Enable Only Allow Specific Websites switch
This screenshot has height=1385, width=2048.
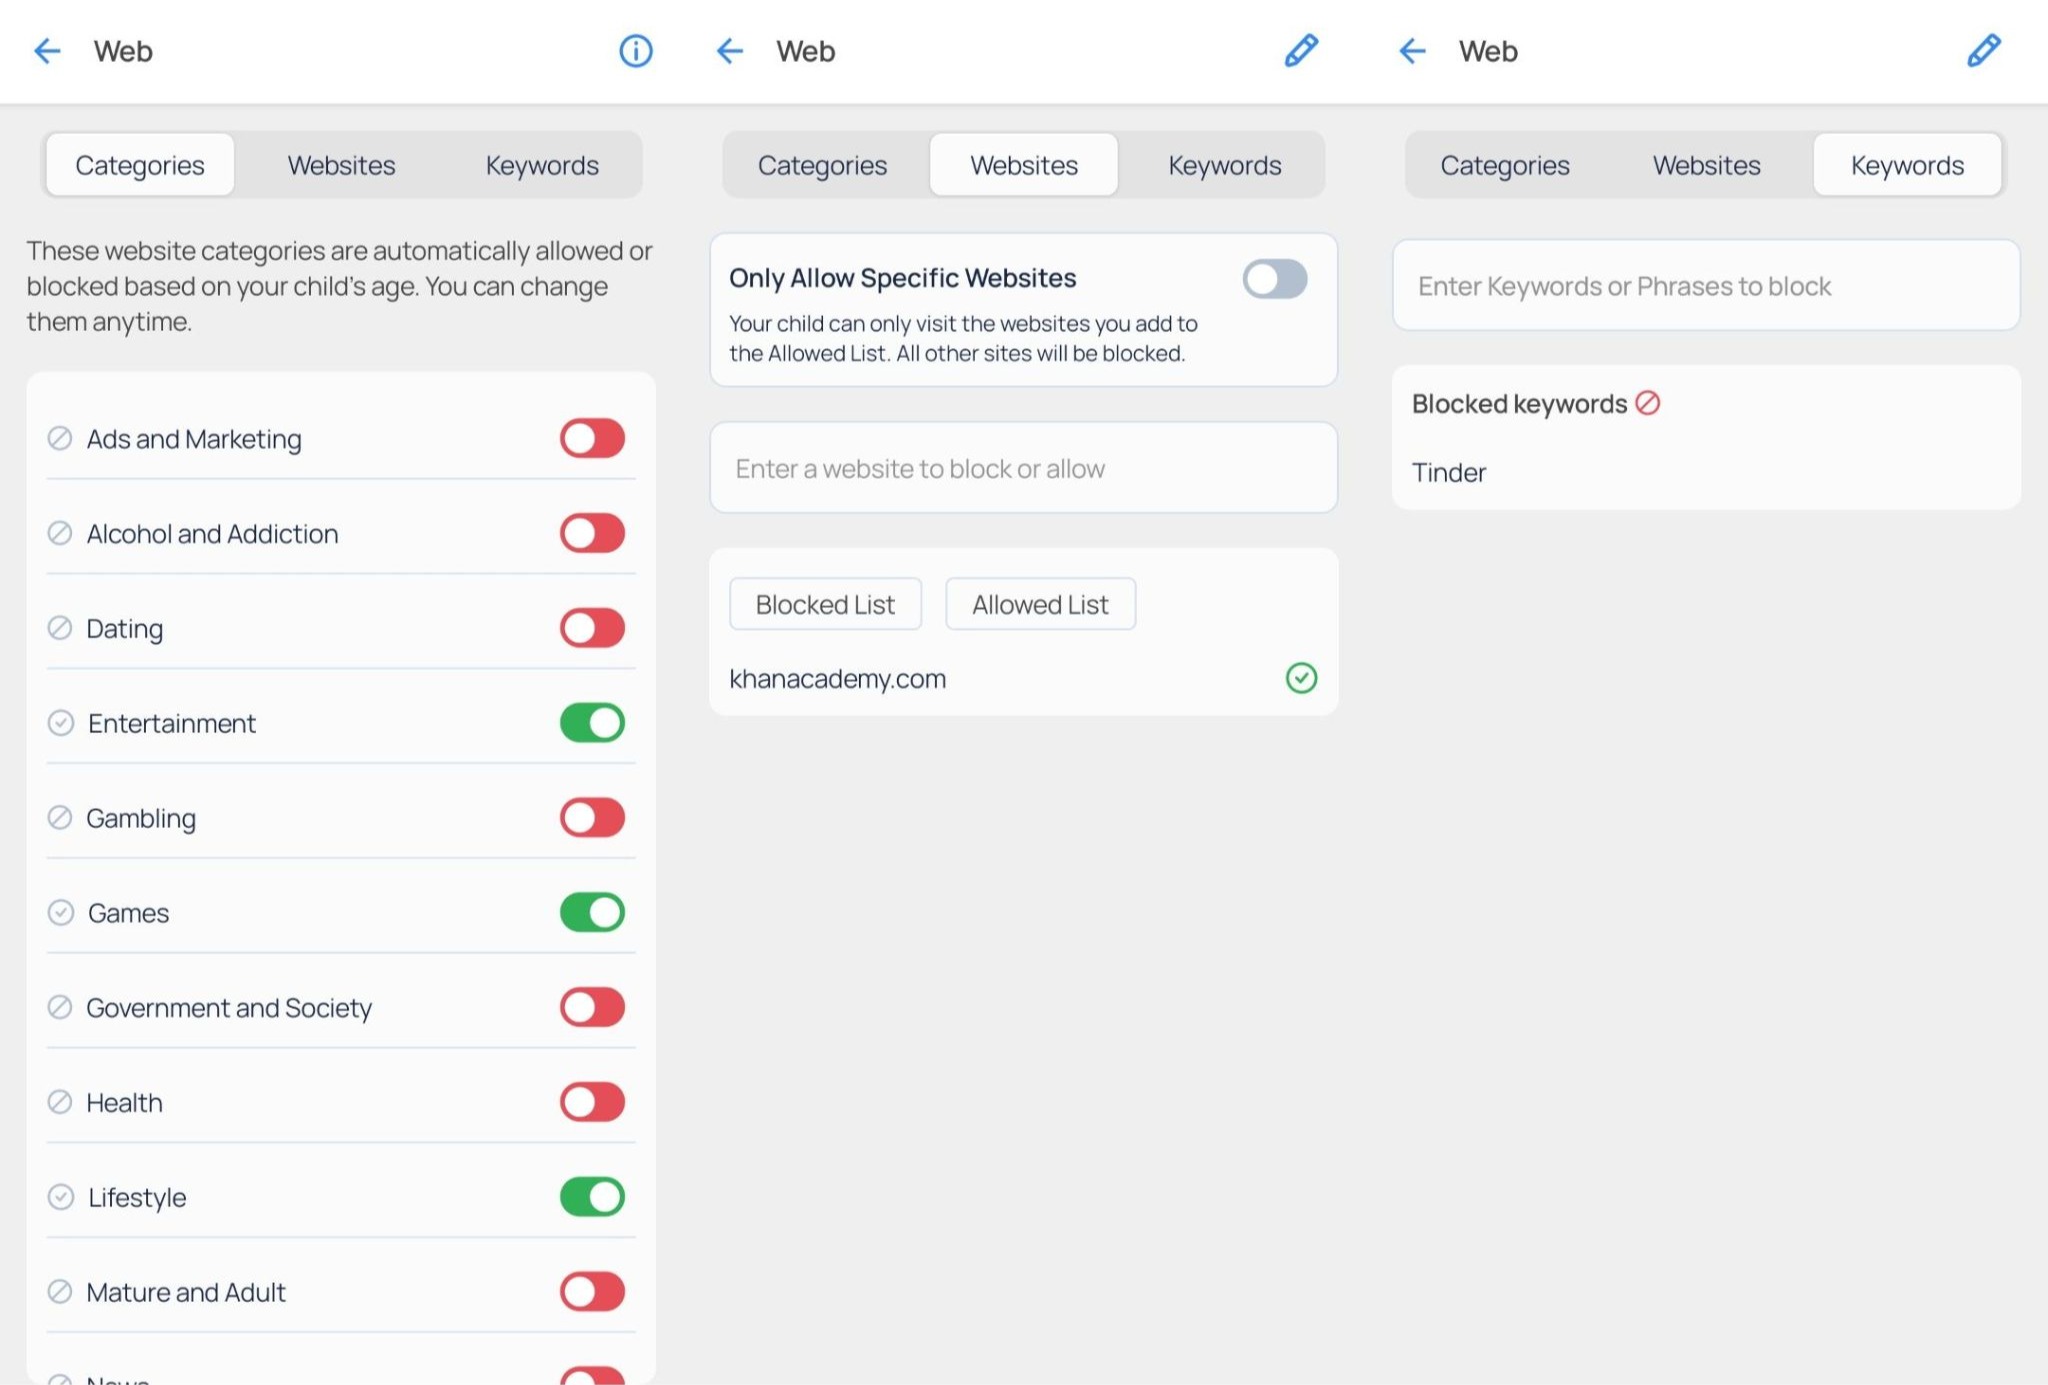(x=1275, y=279)
